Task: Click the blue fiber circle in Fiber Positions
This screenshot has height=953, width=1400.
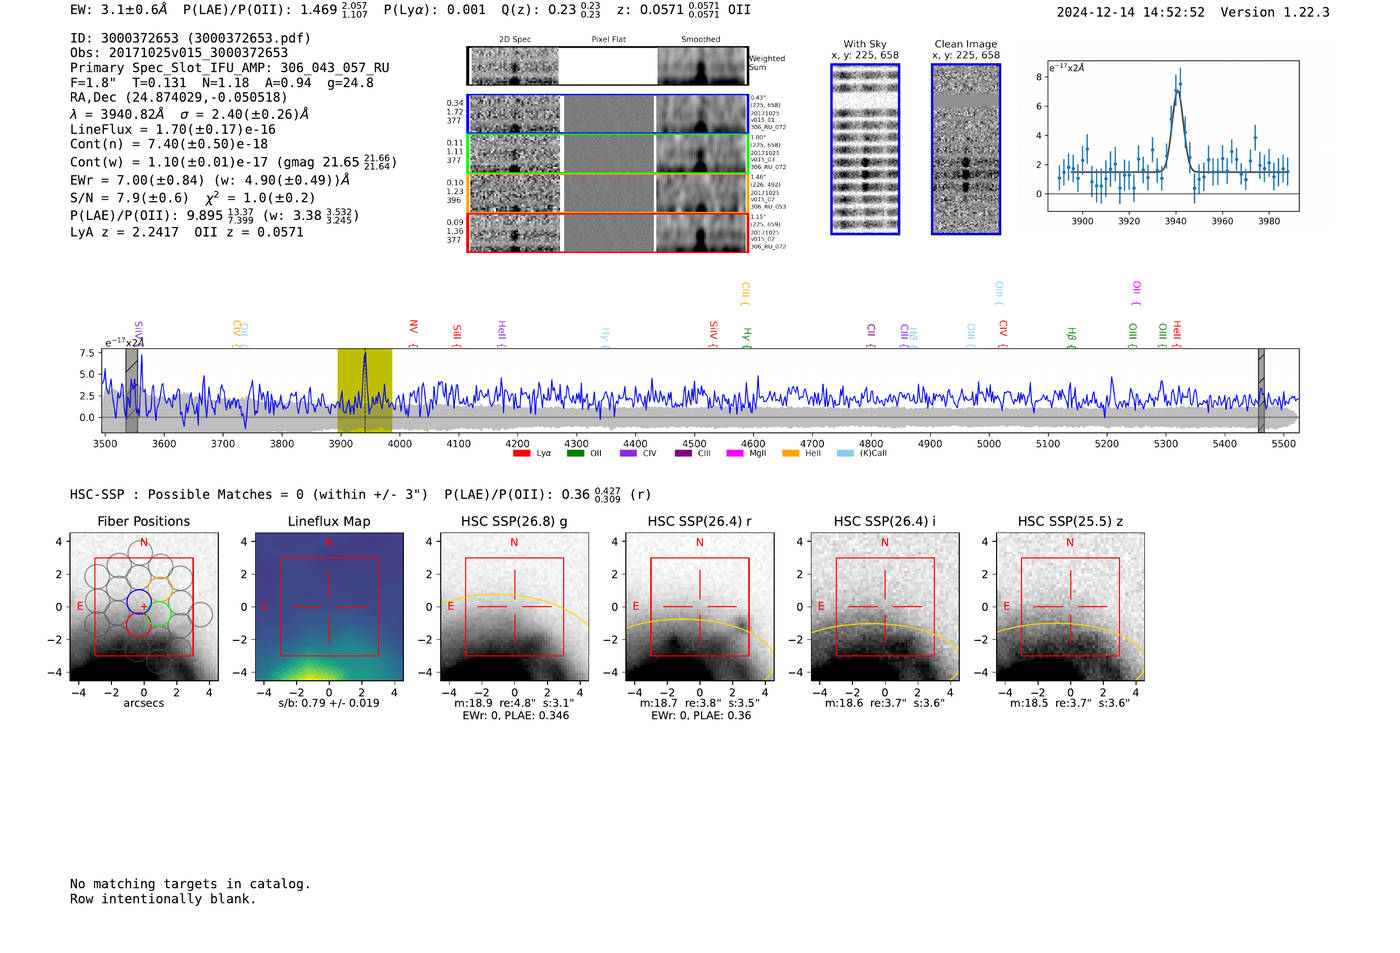Action: pos(139,603)
